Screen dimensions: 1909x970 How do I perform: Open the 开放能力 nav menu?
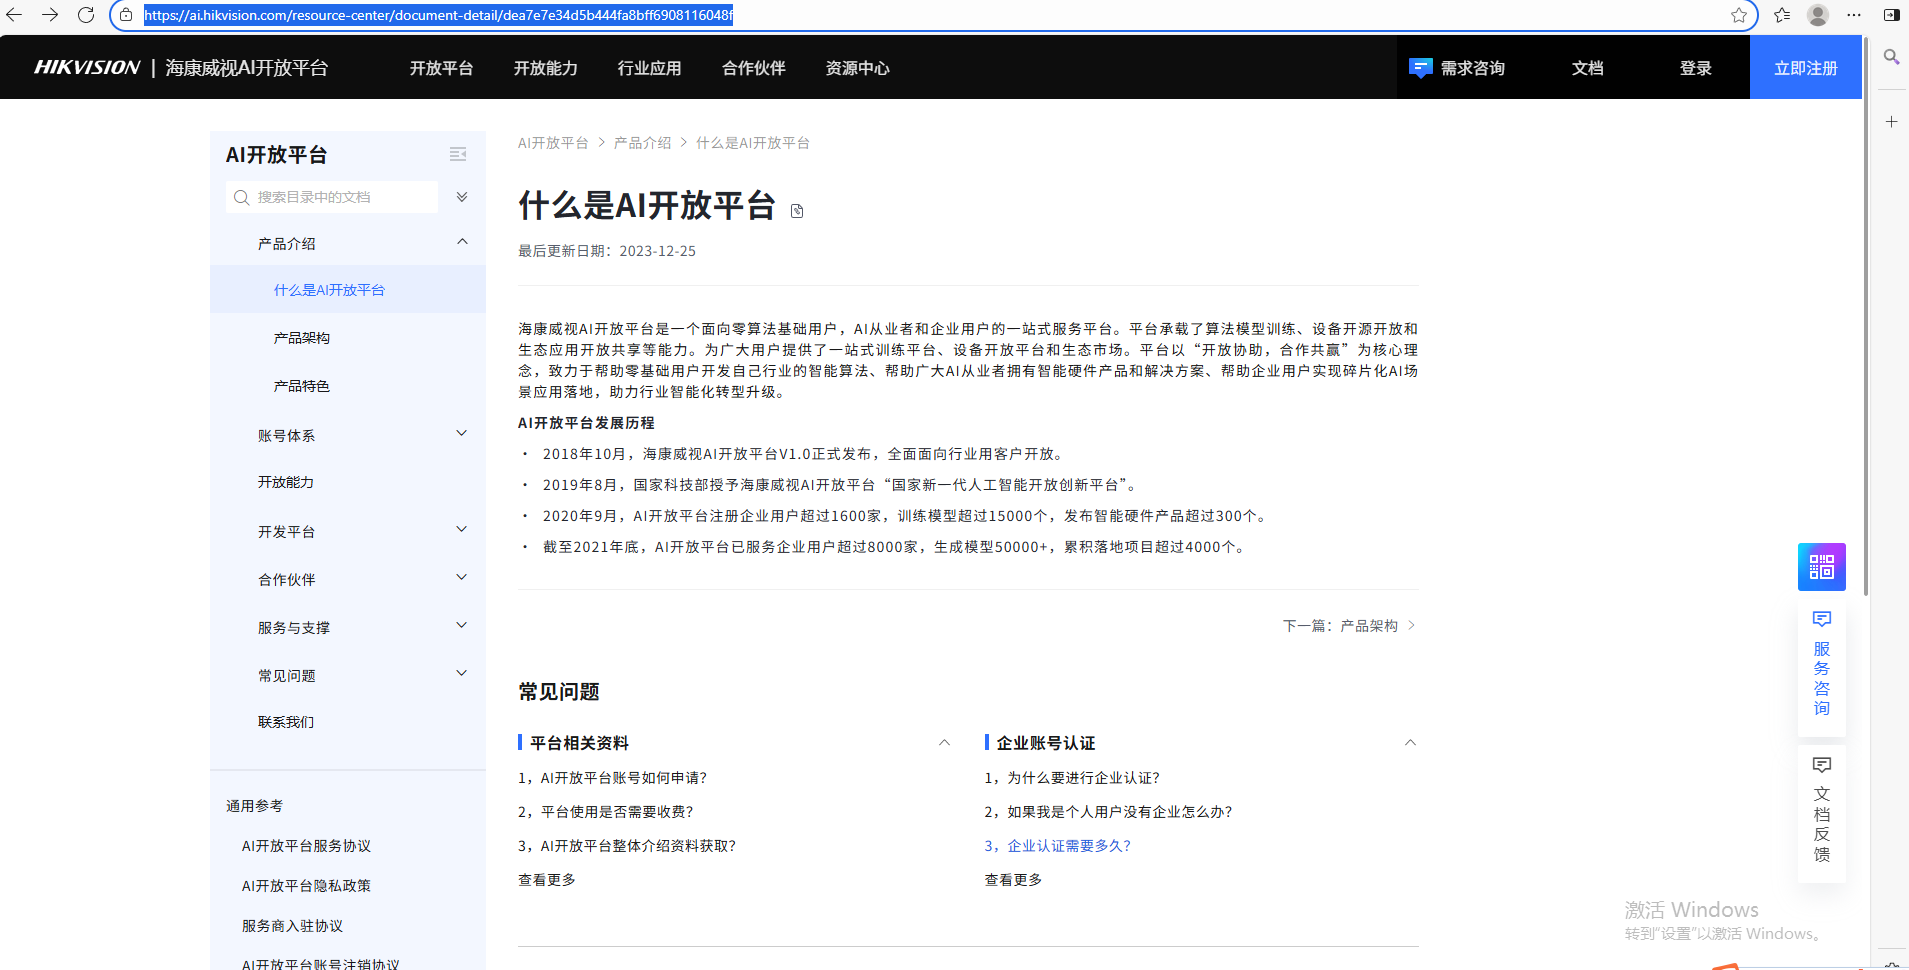coord(545,68)
